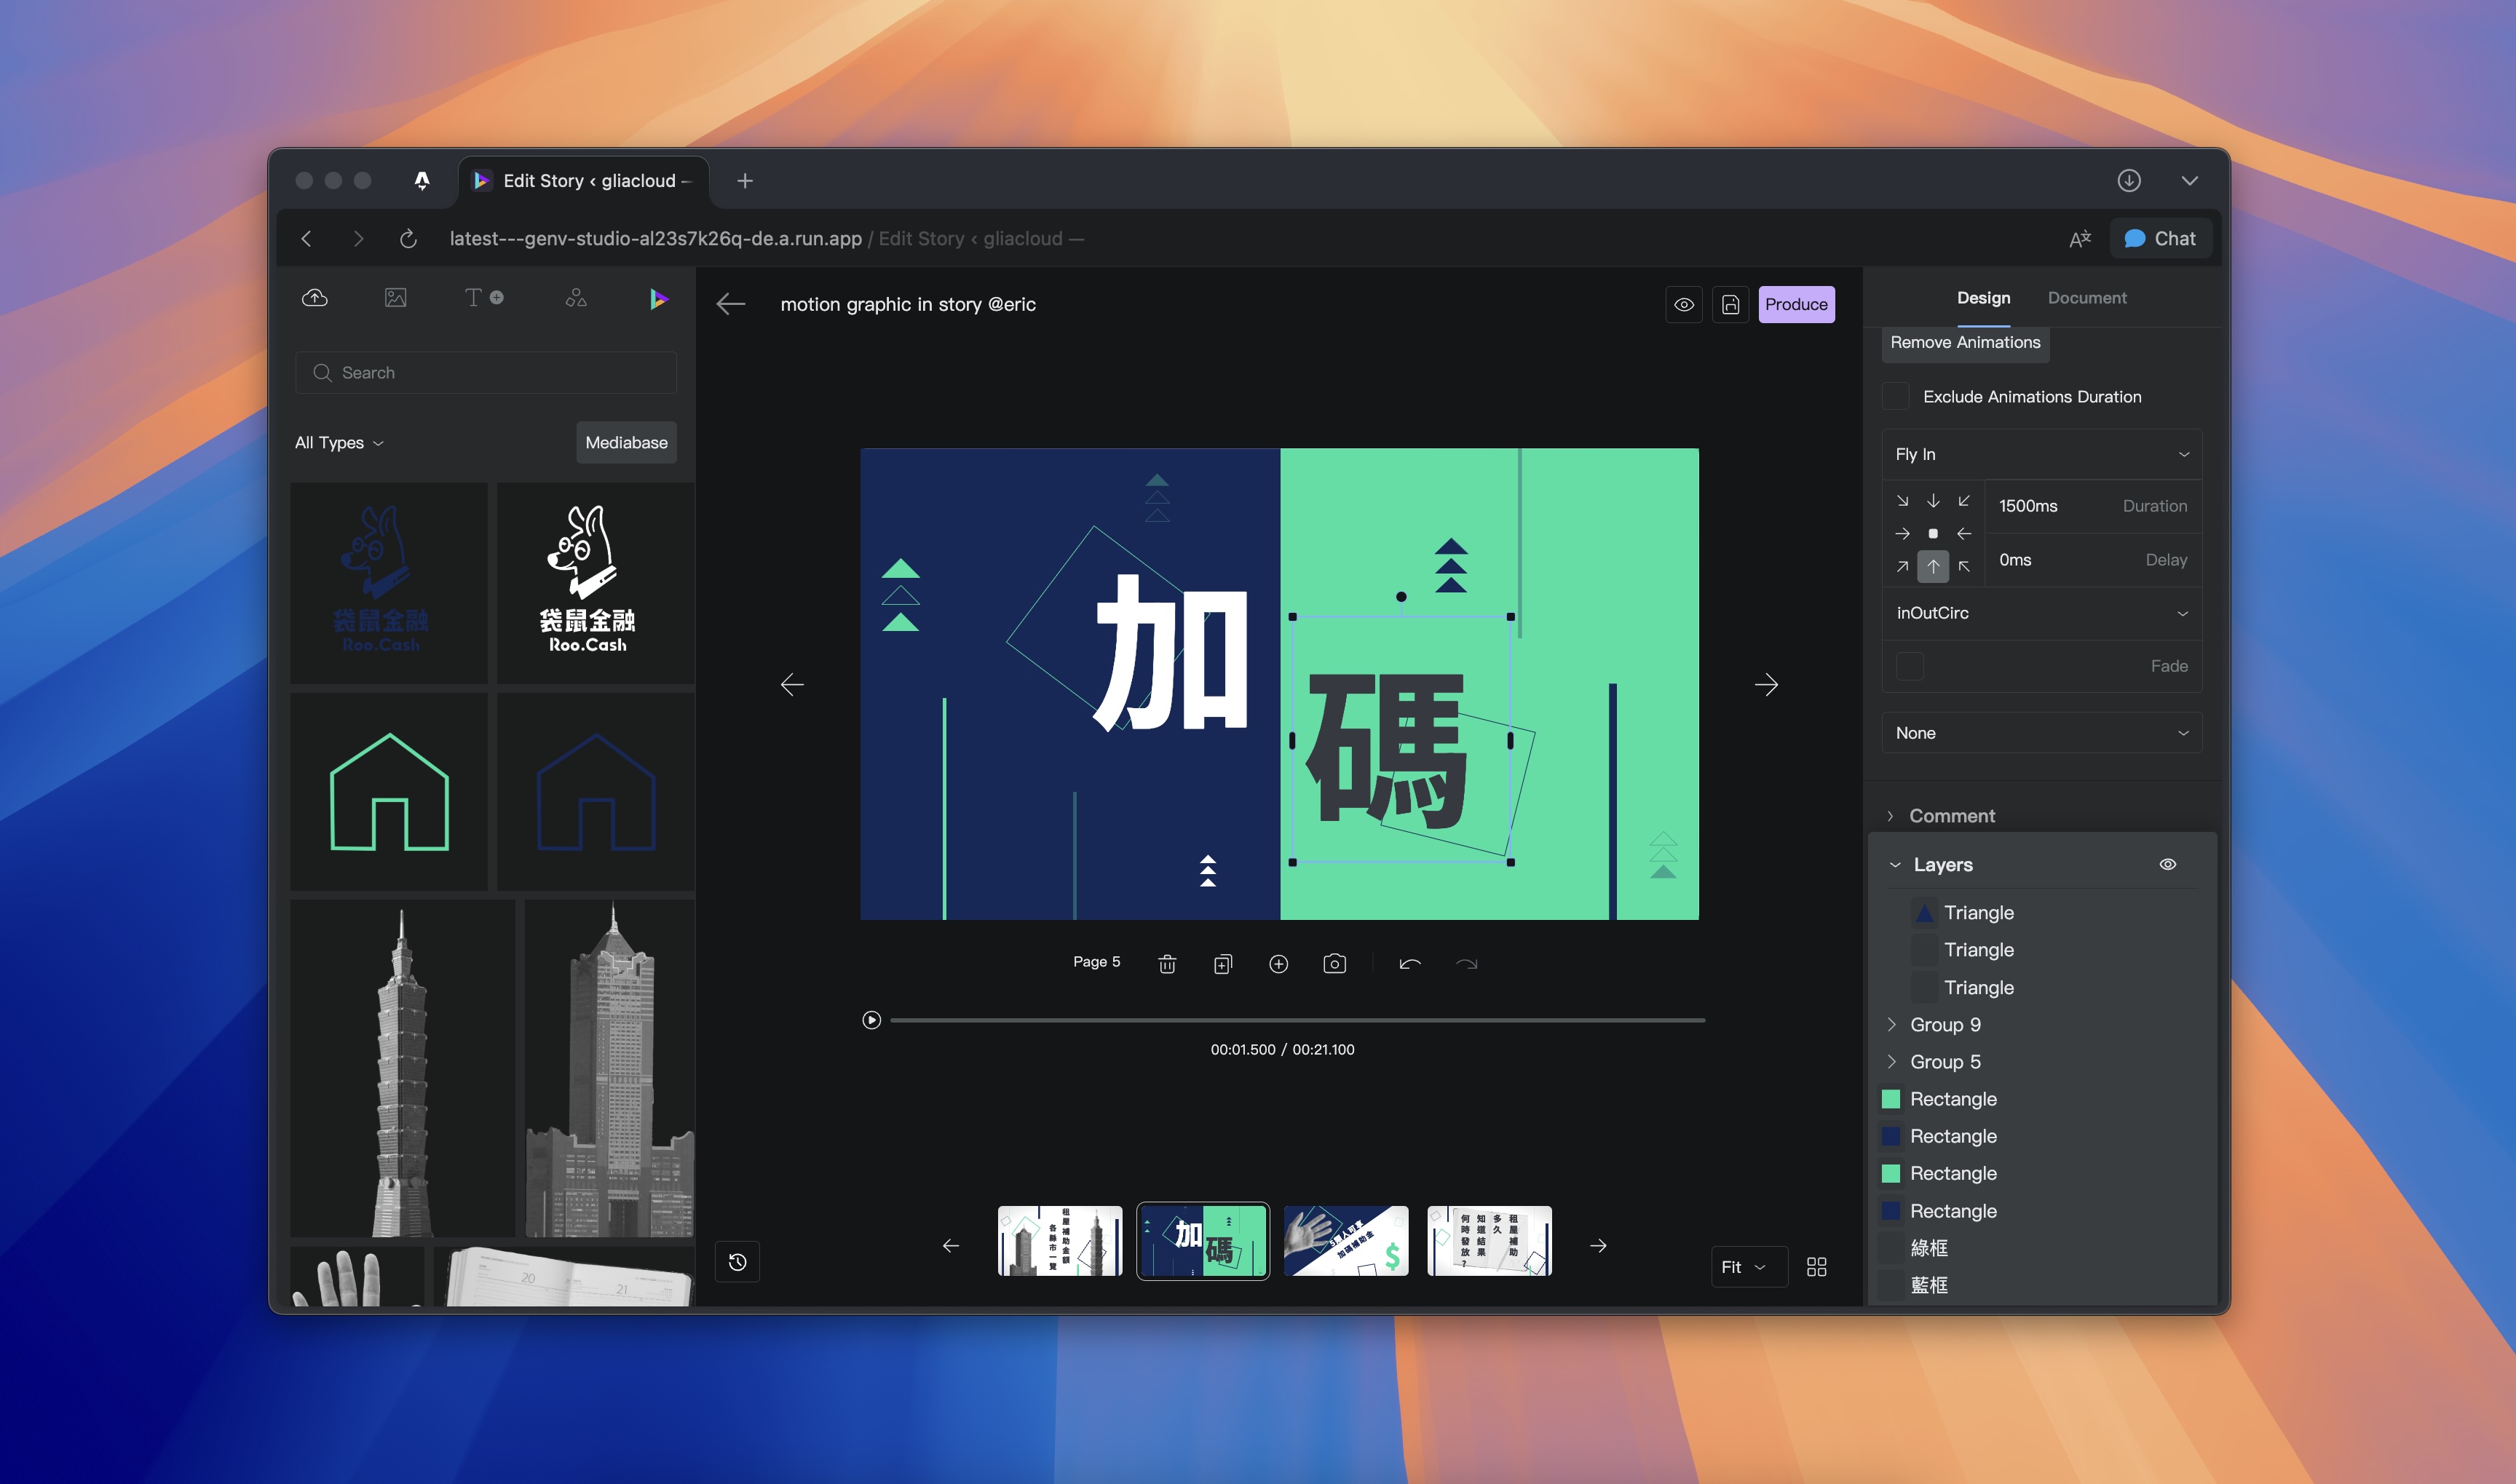Click the camera snapshot icon
Viewport: 2516px width, 1484px height.
click(x=1334, y=964)
